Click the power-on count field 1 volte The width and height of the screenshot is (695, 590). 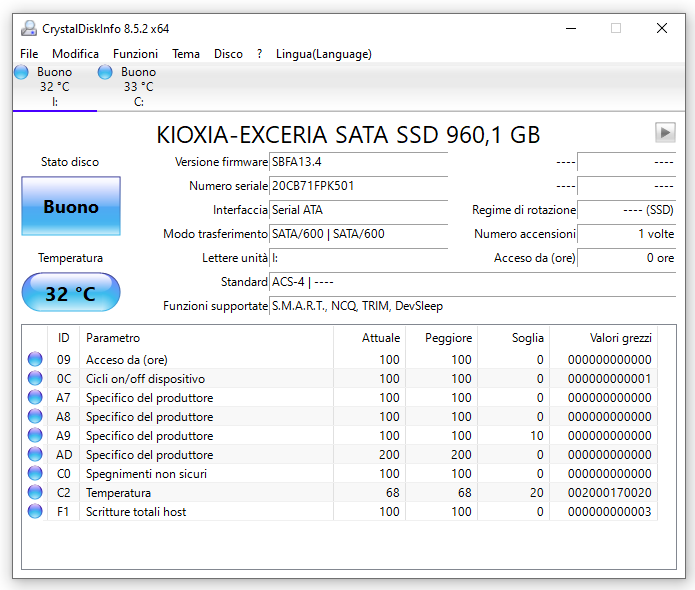pyautogui.click(x=627, y=234)
